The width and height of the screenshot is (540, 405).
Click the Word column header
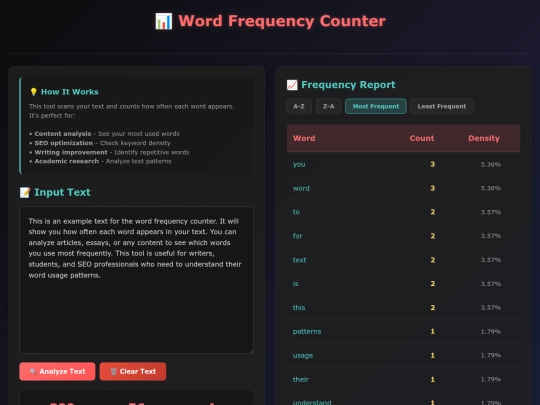304,138
